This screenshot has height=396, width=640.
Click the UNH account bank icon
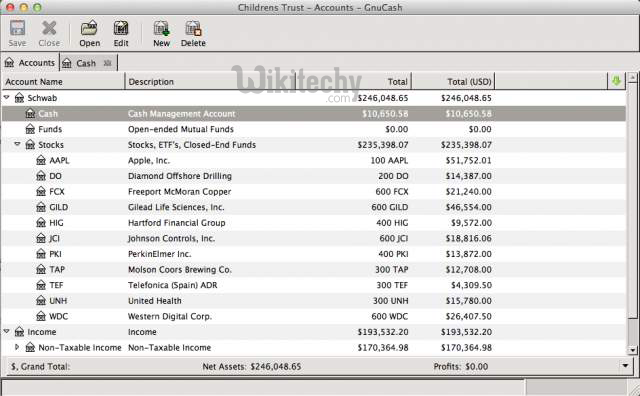pyautogui.click(x=41, y=301)
